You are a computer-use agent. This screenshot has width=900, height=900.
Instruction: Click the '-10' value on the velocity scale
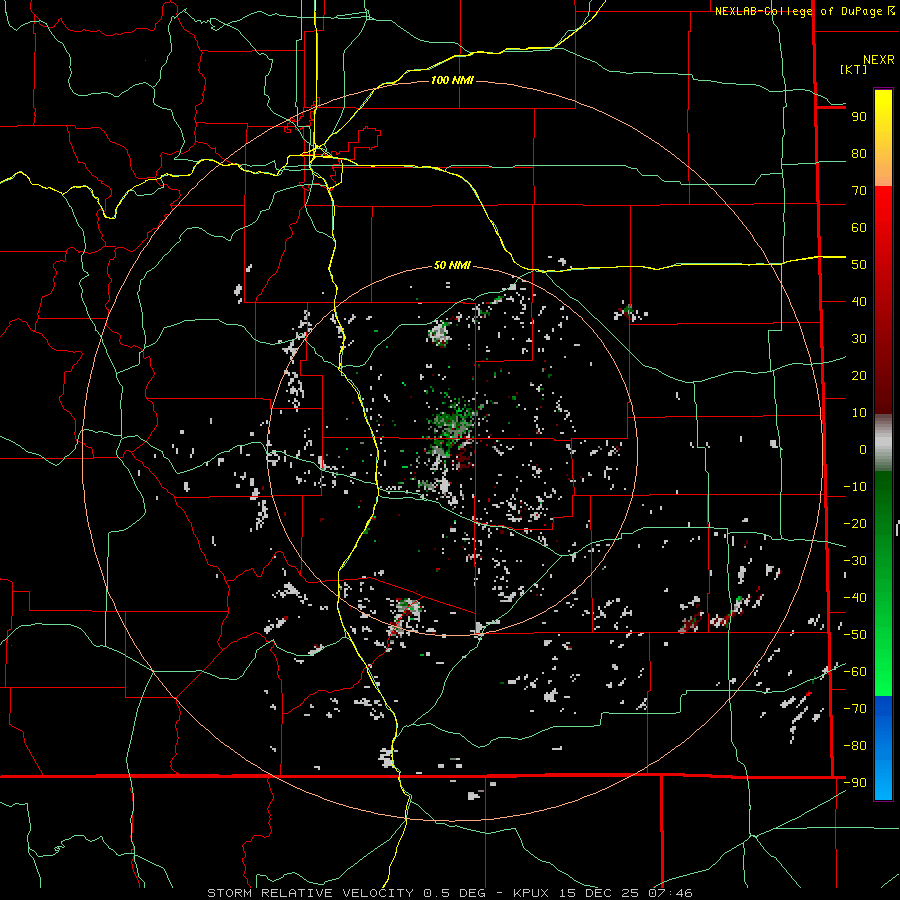tap(855, 487)
